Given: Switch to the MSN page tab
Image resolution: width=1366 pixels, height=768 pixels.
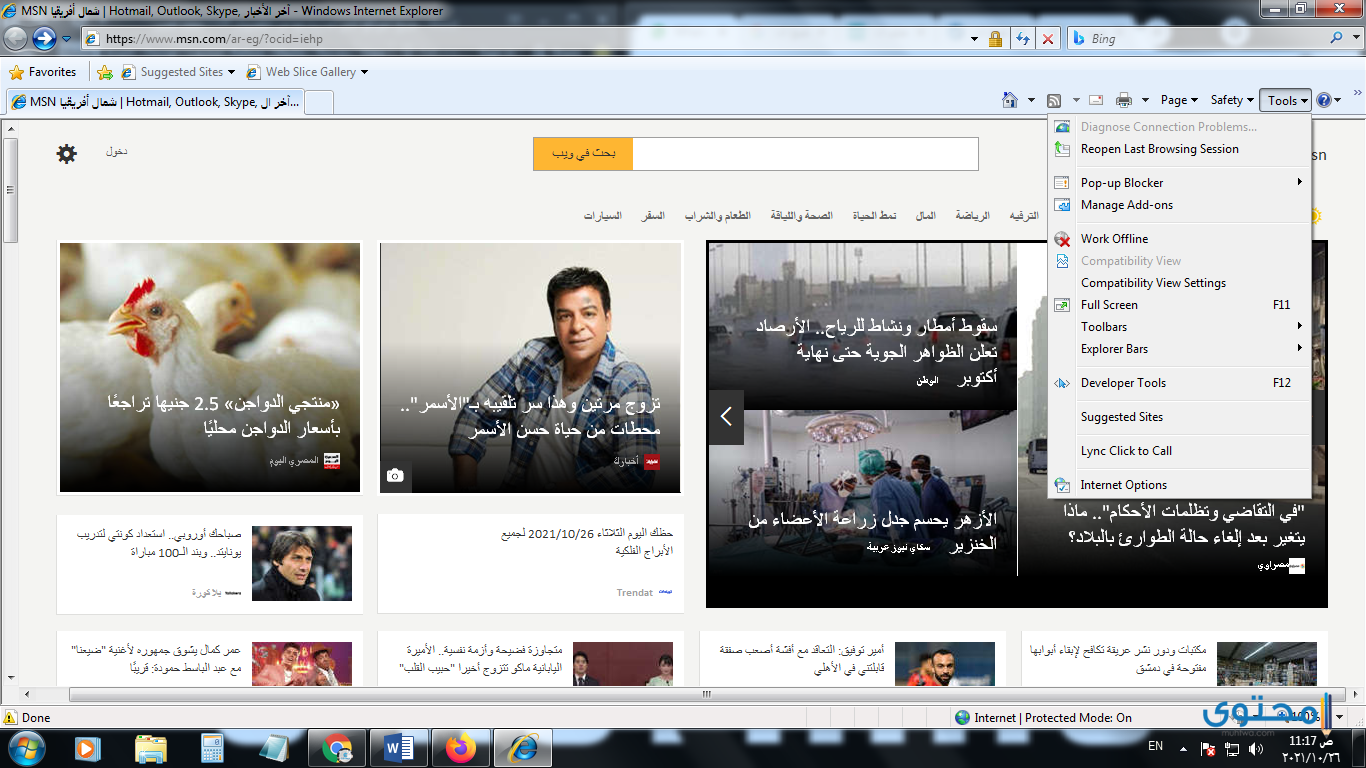Looking at the screenshot, I should click(154, 102).
